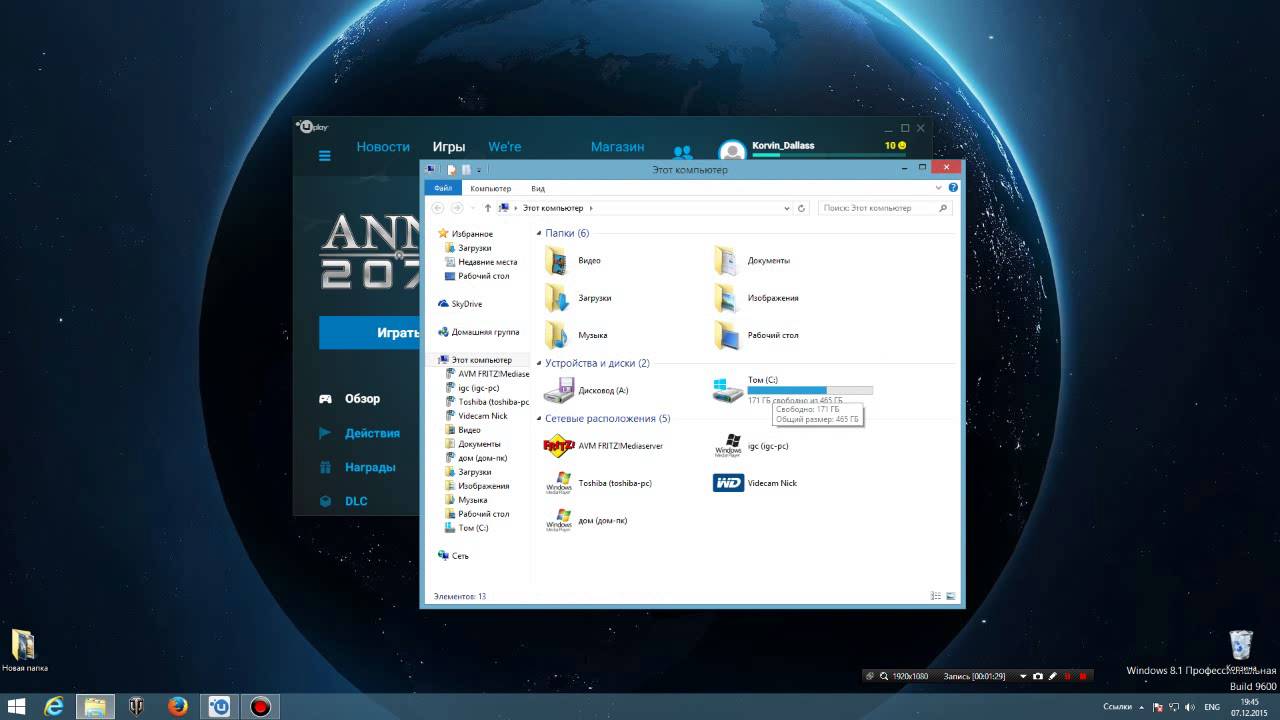Open Uplay hamburger menu
The image size is (1280, 720).
[324, 155]
